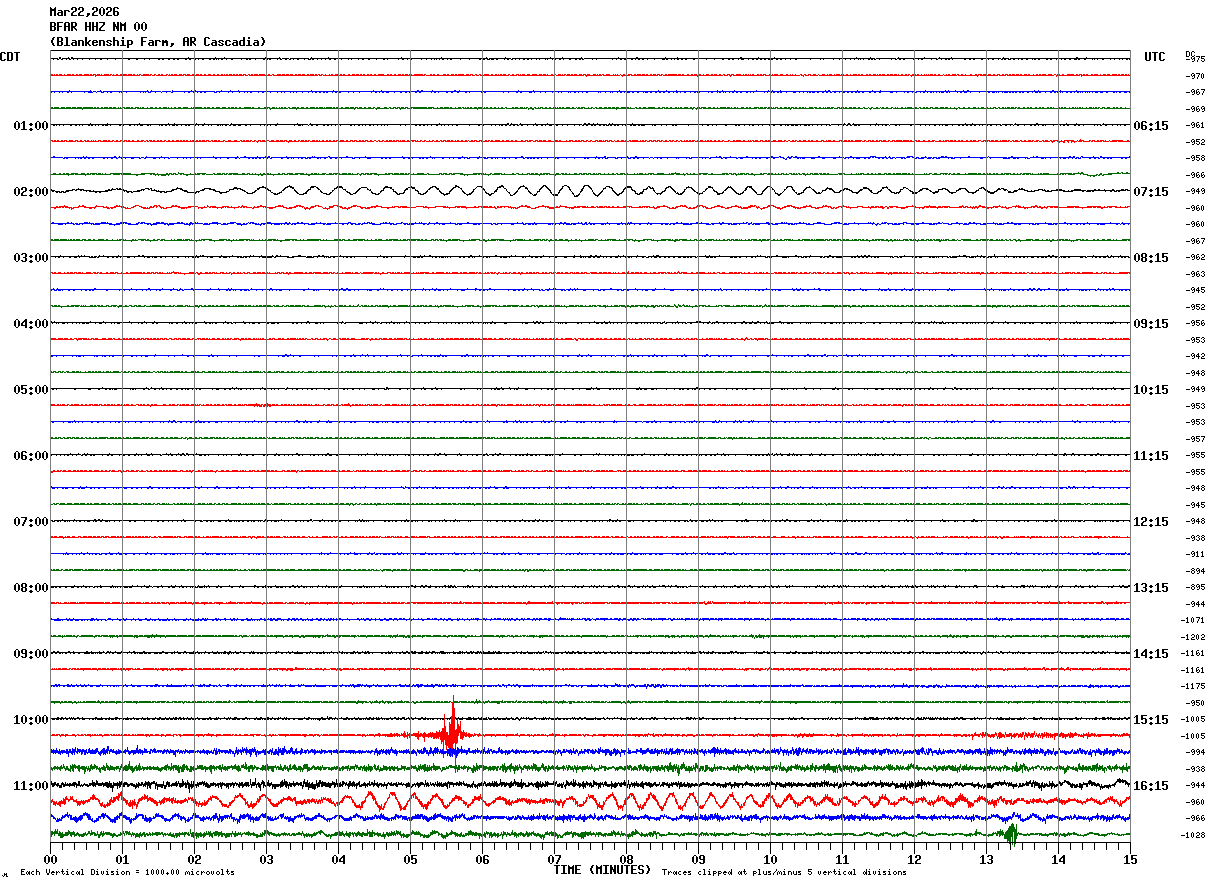Click the 10:15 UTC time label
Image resolution: width=1210 pixels, height=886 pixels.
pos(1151,390)
